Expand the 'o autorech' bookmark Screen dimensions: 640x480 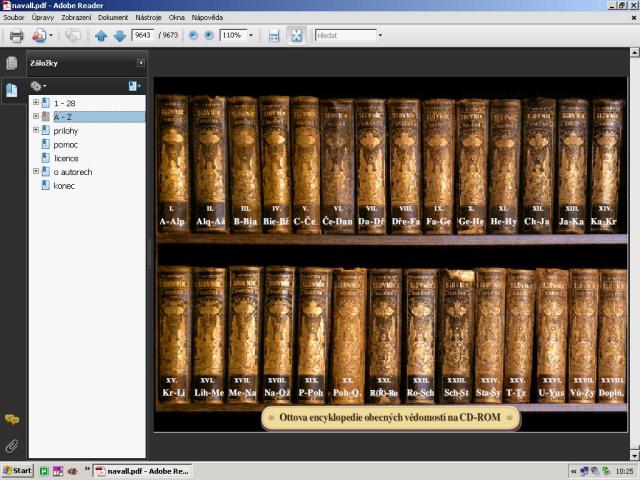click(36, 171)
